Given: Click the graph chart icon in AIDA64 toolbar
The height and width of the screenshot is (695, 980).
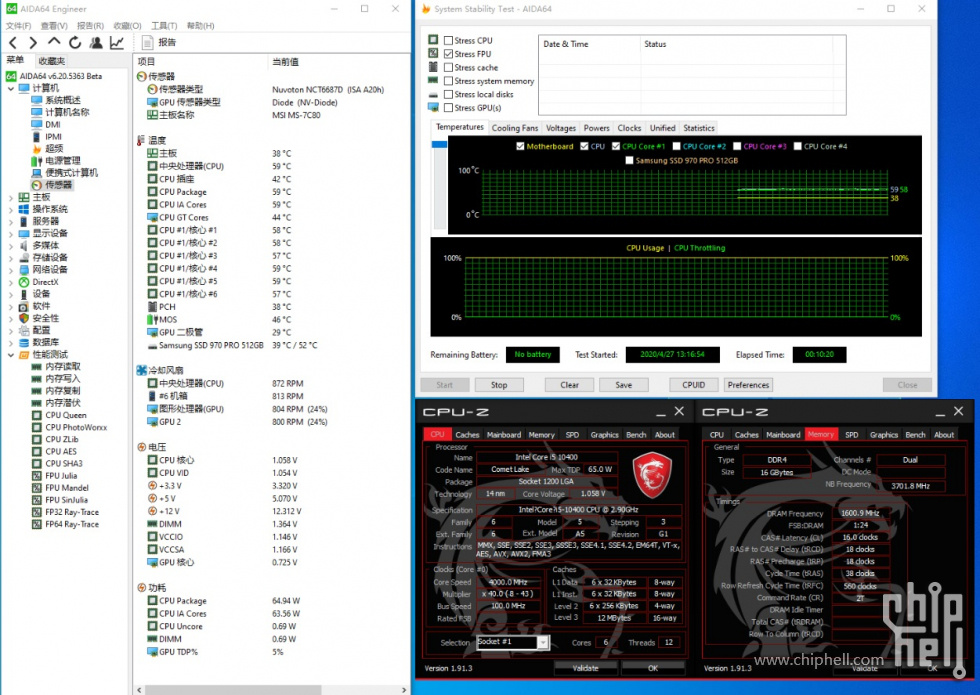Looking at the screenshot, I should [117, 42].
